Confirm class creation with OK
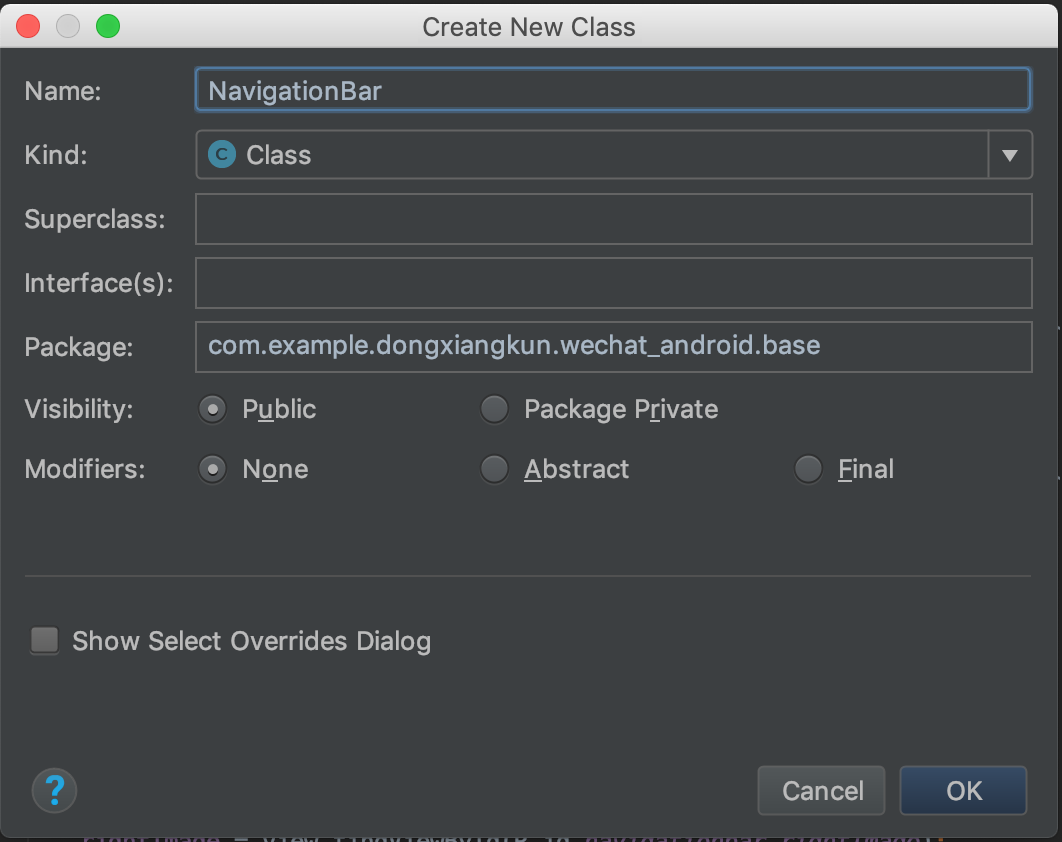 [962, 790]
